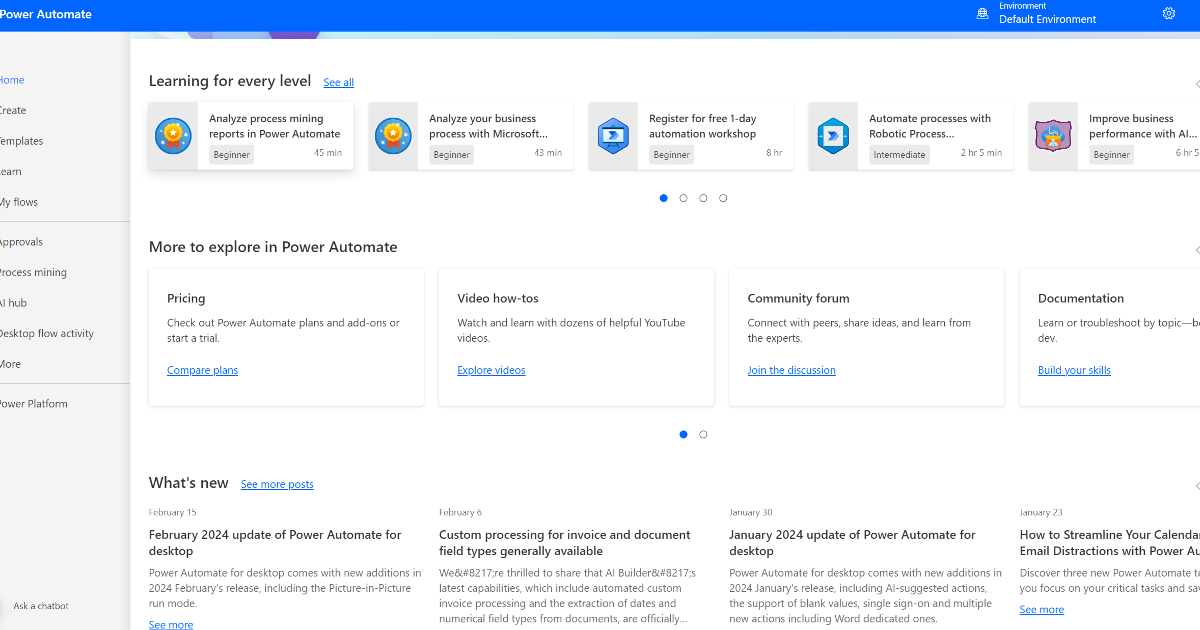Open the Default Environment selector

(1049, 18)
